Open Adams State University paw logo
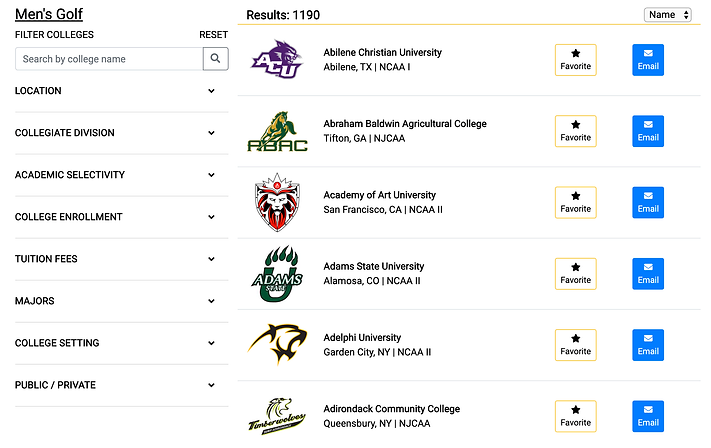This screenshot has height=448, width=711. coord(276,274)
